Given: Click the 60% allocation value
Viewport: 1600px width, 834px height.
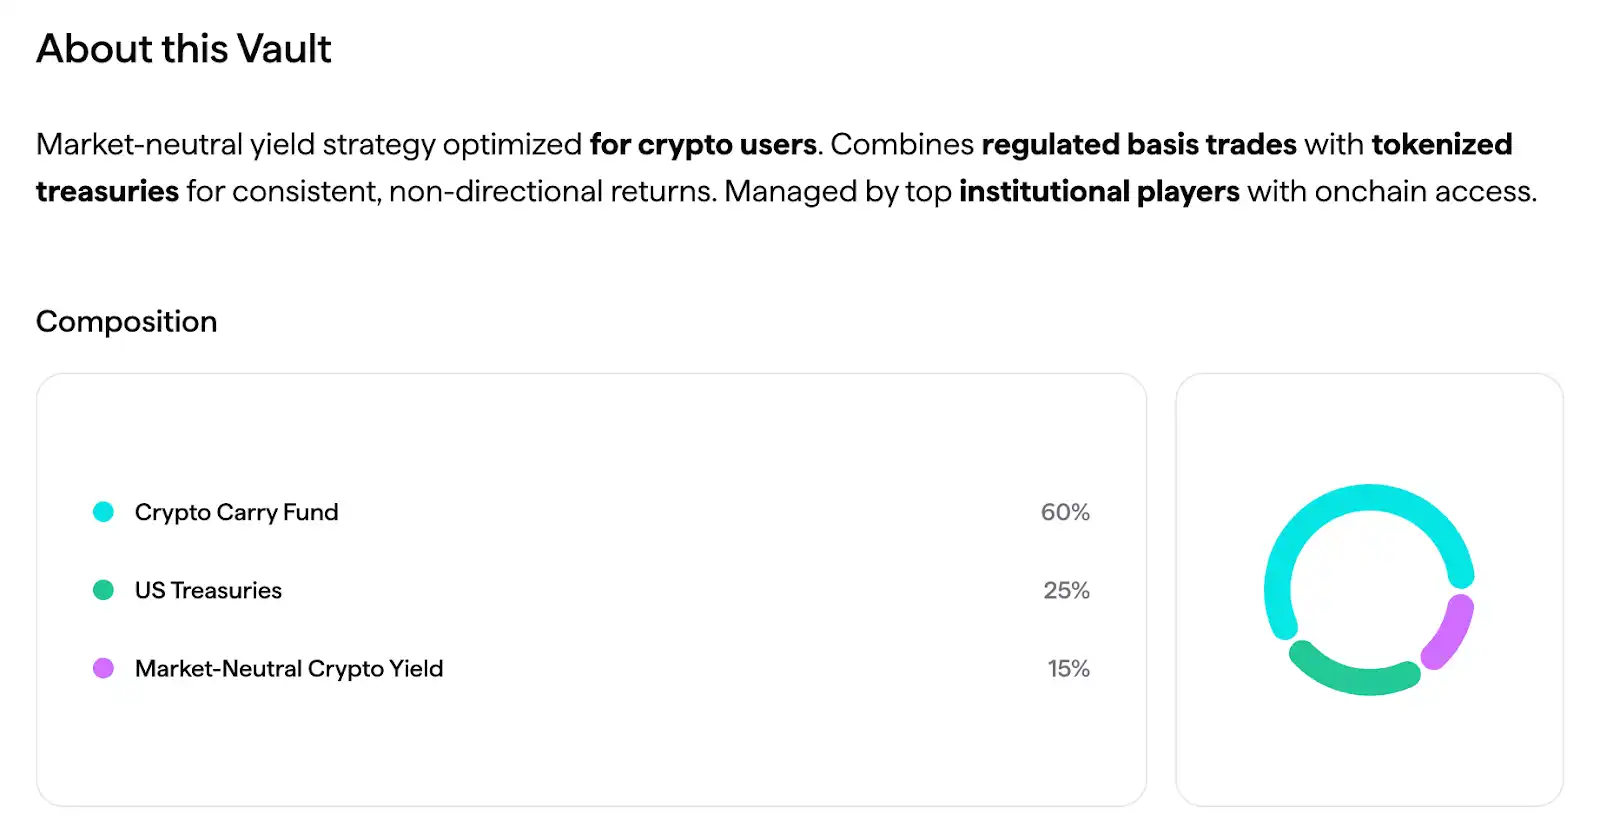Looking at the screenshot, I should coord(1064,512).
